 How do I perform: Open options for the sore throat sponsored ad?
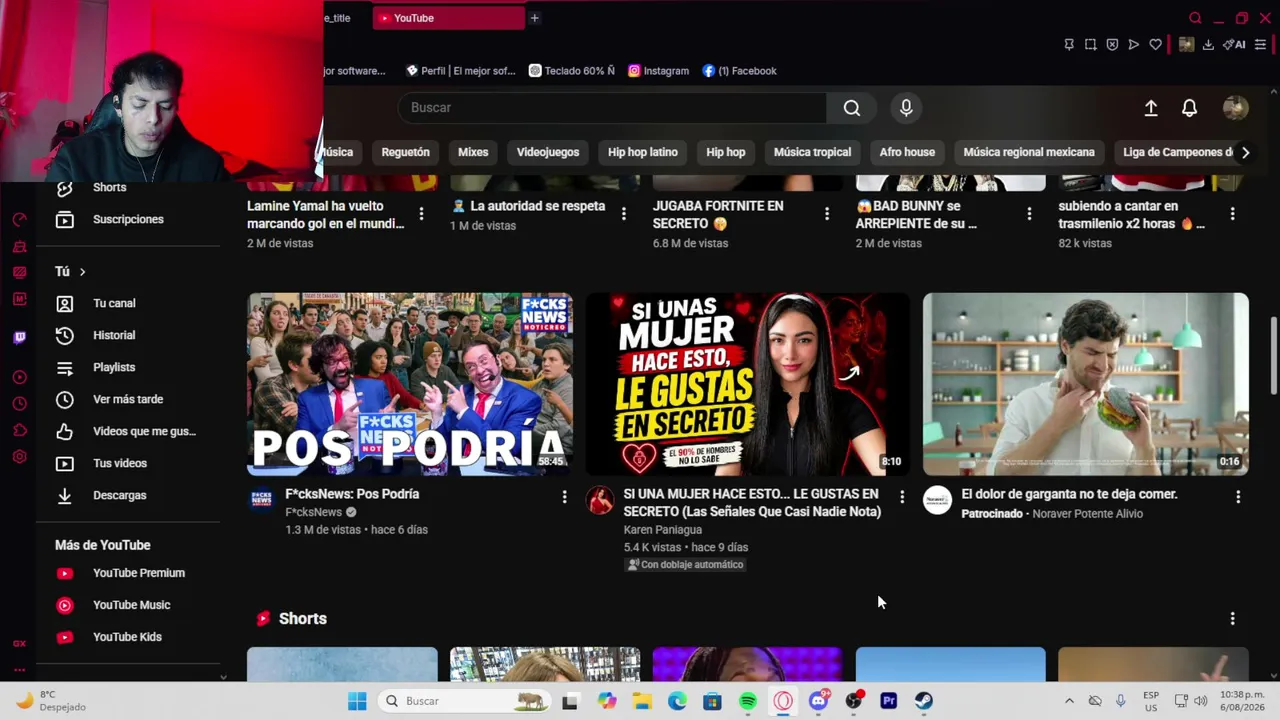[1238, 497]
